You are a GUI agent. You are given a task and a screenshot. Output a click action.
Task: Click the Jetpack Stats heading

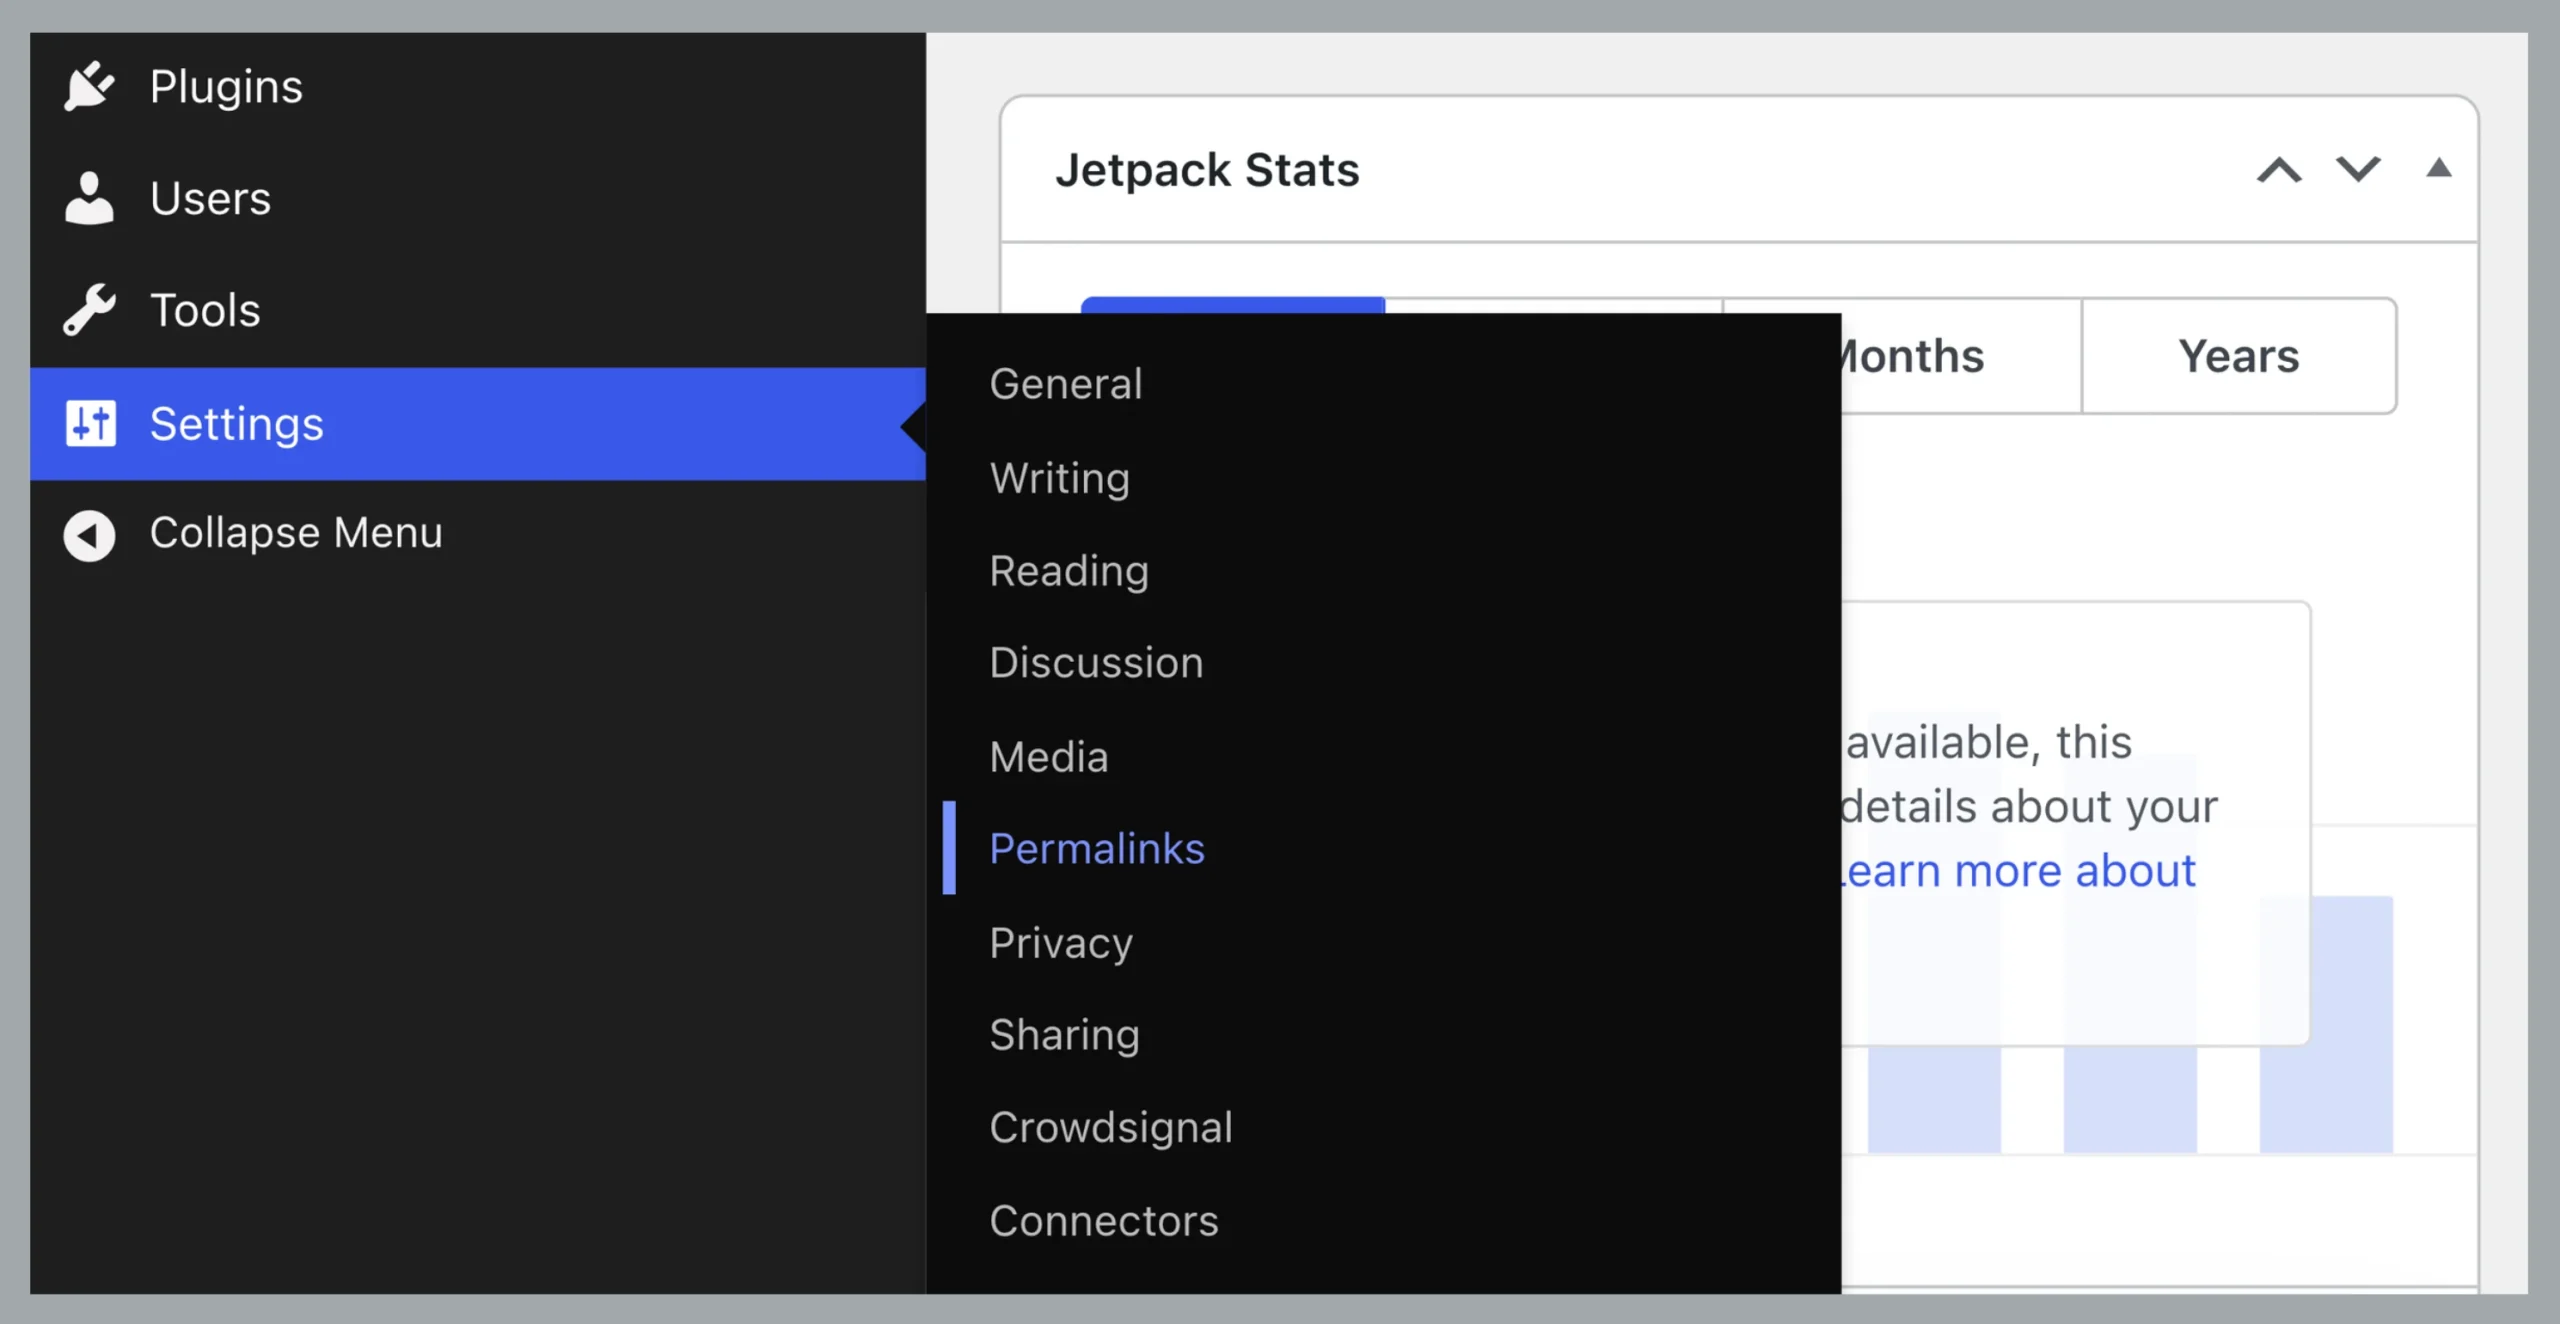(1207, 170)
